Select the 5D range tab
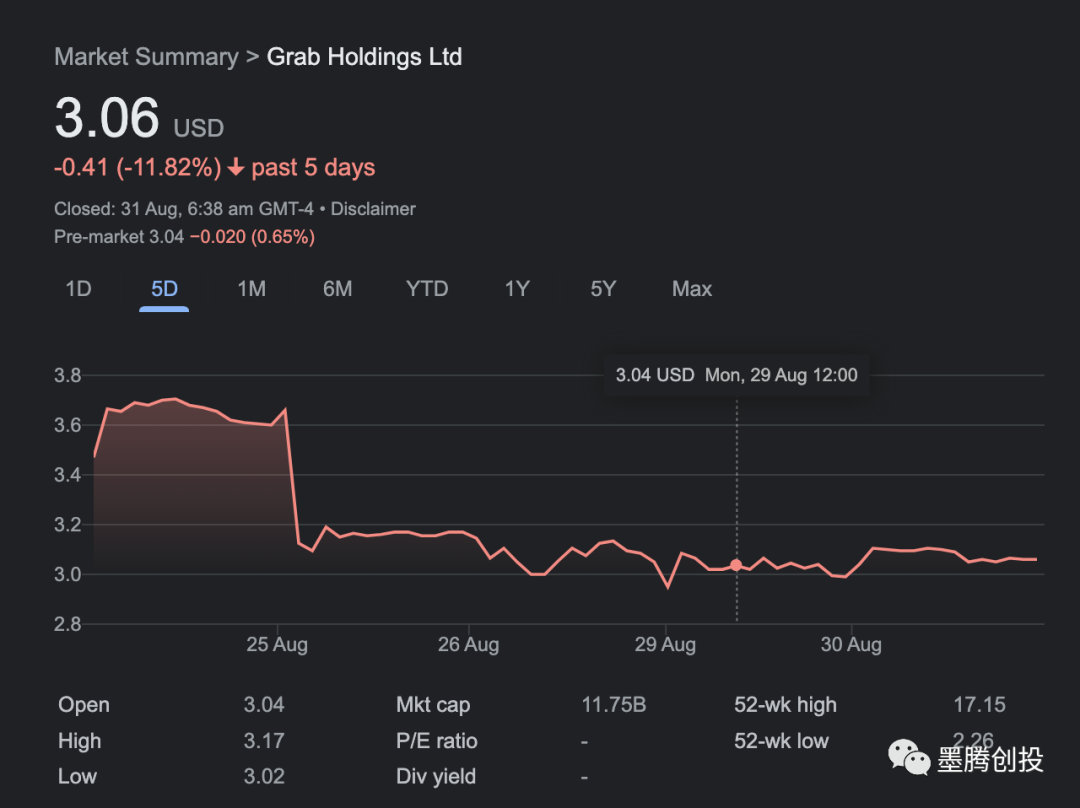Screen dimensions: 1080x808 click(x=164, y=289)
